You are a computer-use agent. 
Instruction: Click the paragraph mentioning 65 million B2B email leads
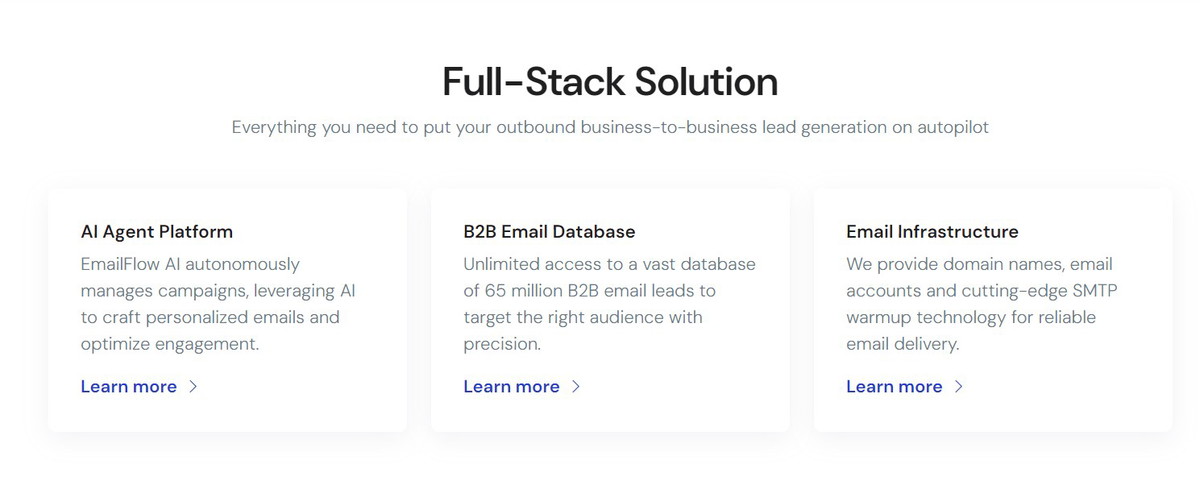(x=610, y=304)
